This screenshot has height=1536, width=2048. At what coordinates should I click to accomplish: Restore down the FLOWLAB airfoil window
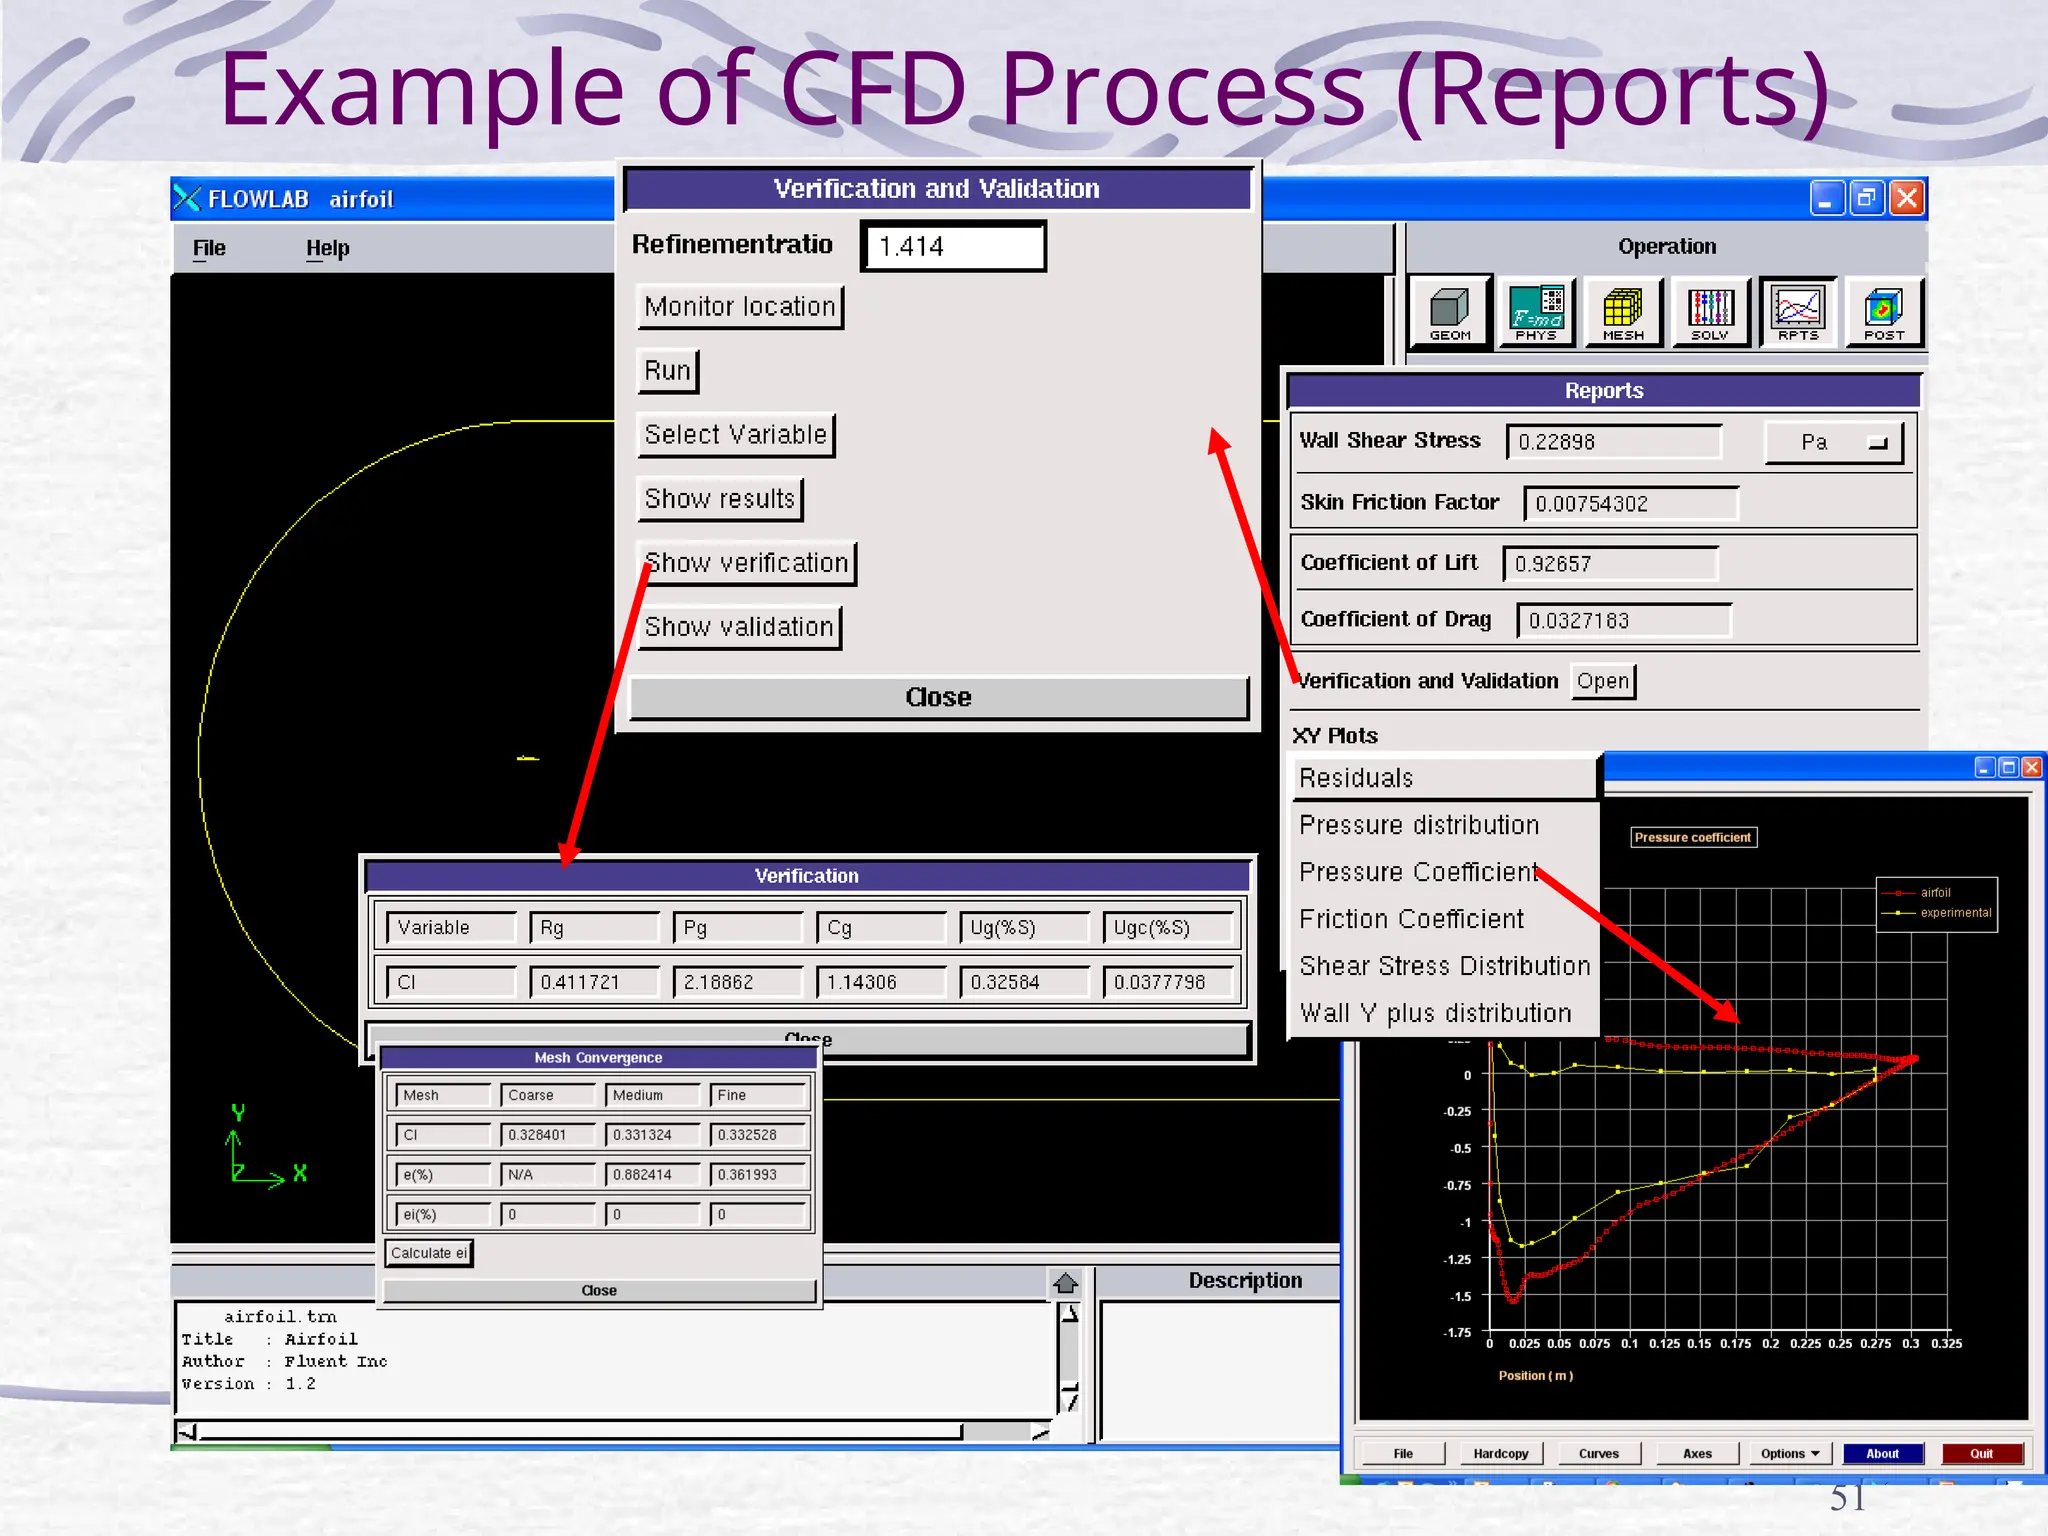click(1866, 198)
